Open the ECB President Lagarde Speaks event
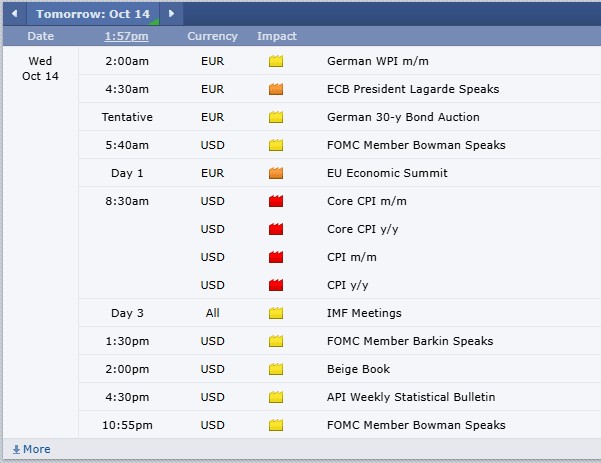This screenshot has width=601, height=463. pos(413,89)
